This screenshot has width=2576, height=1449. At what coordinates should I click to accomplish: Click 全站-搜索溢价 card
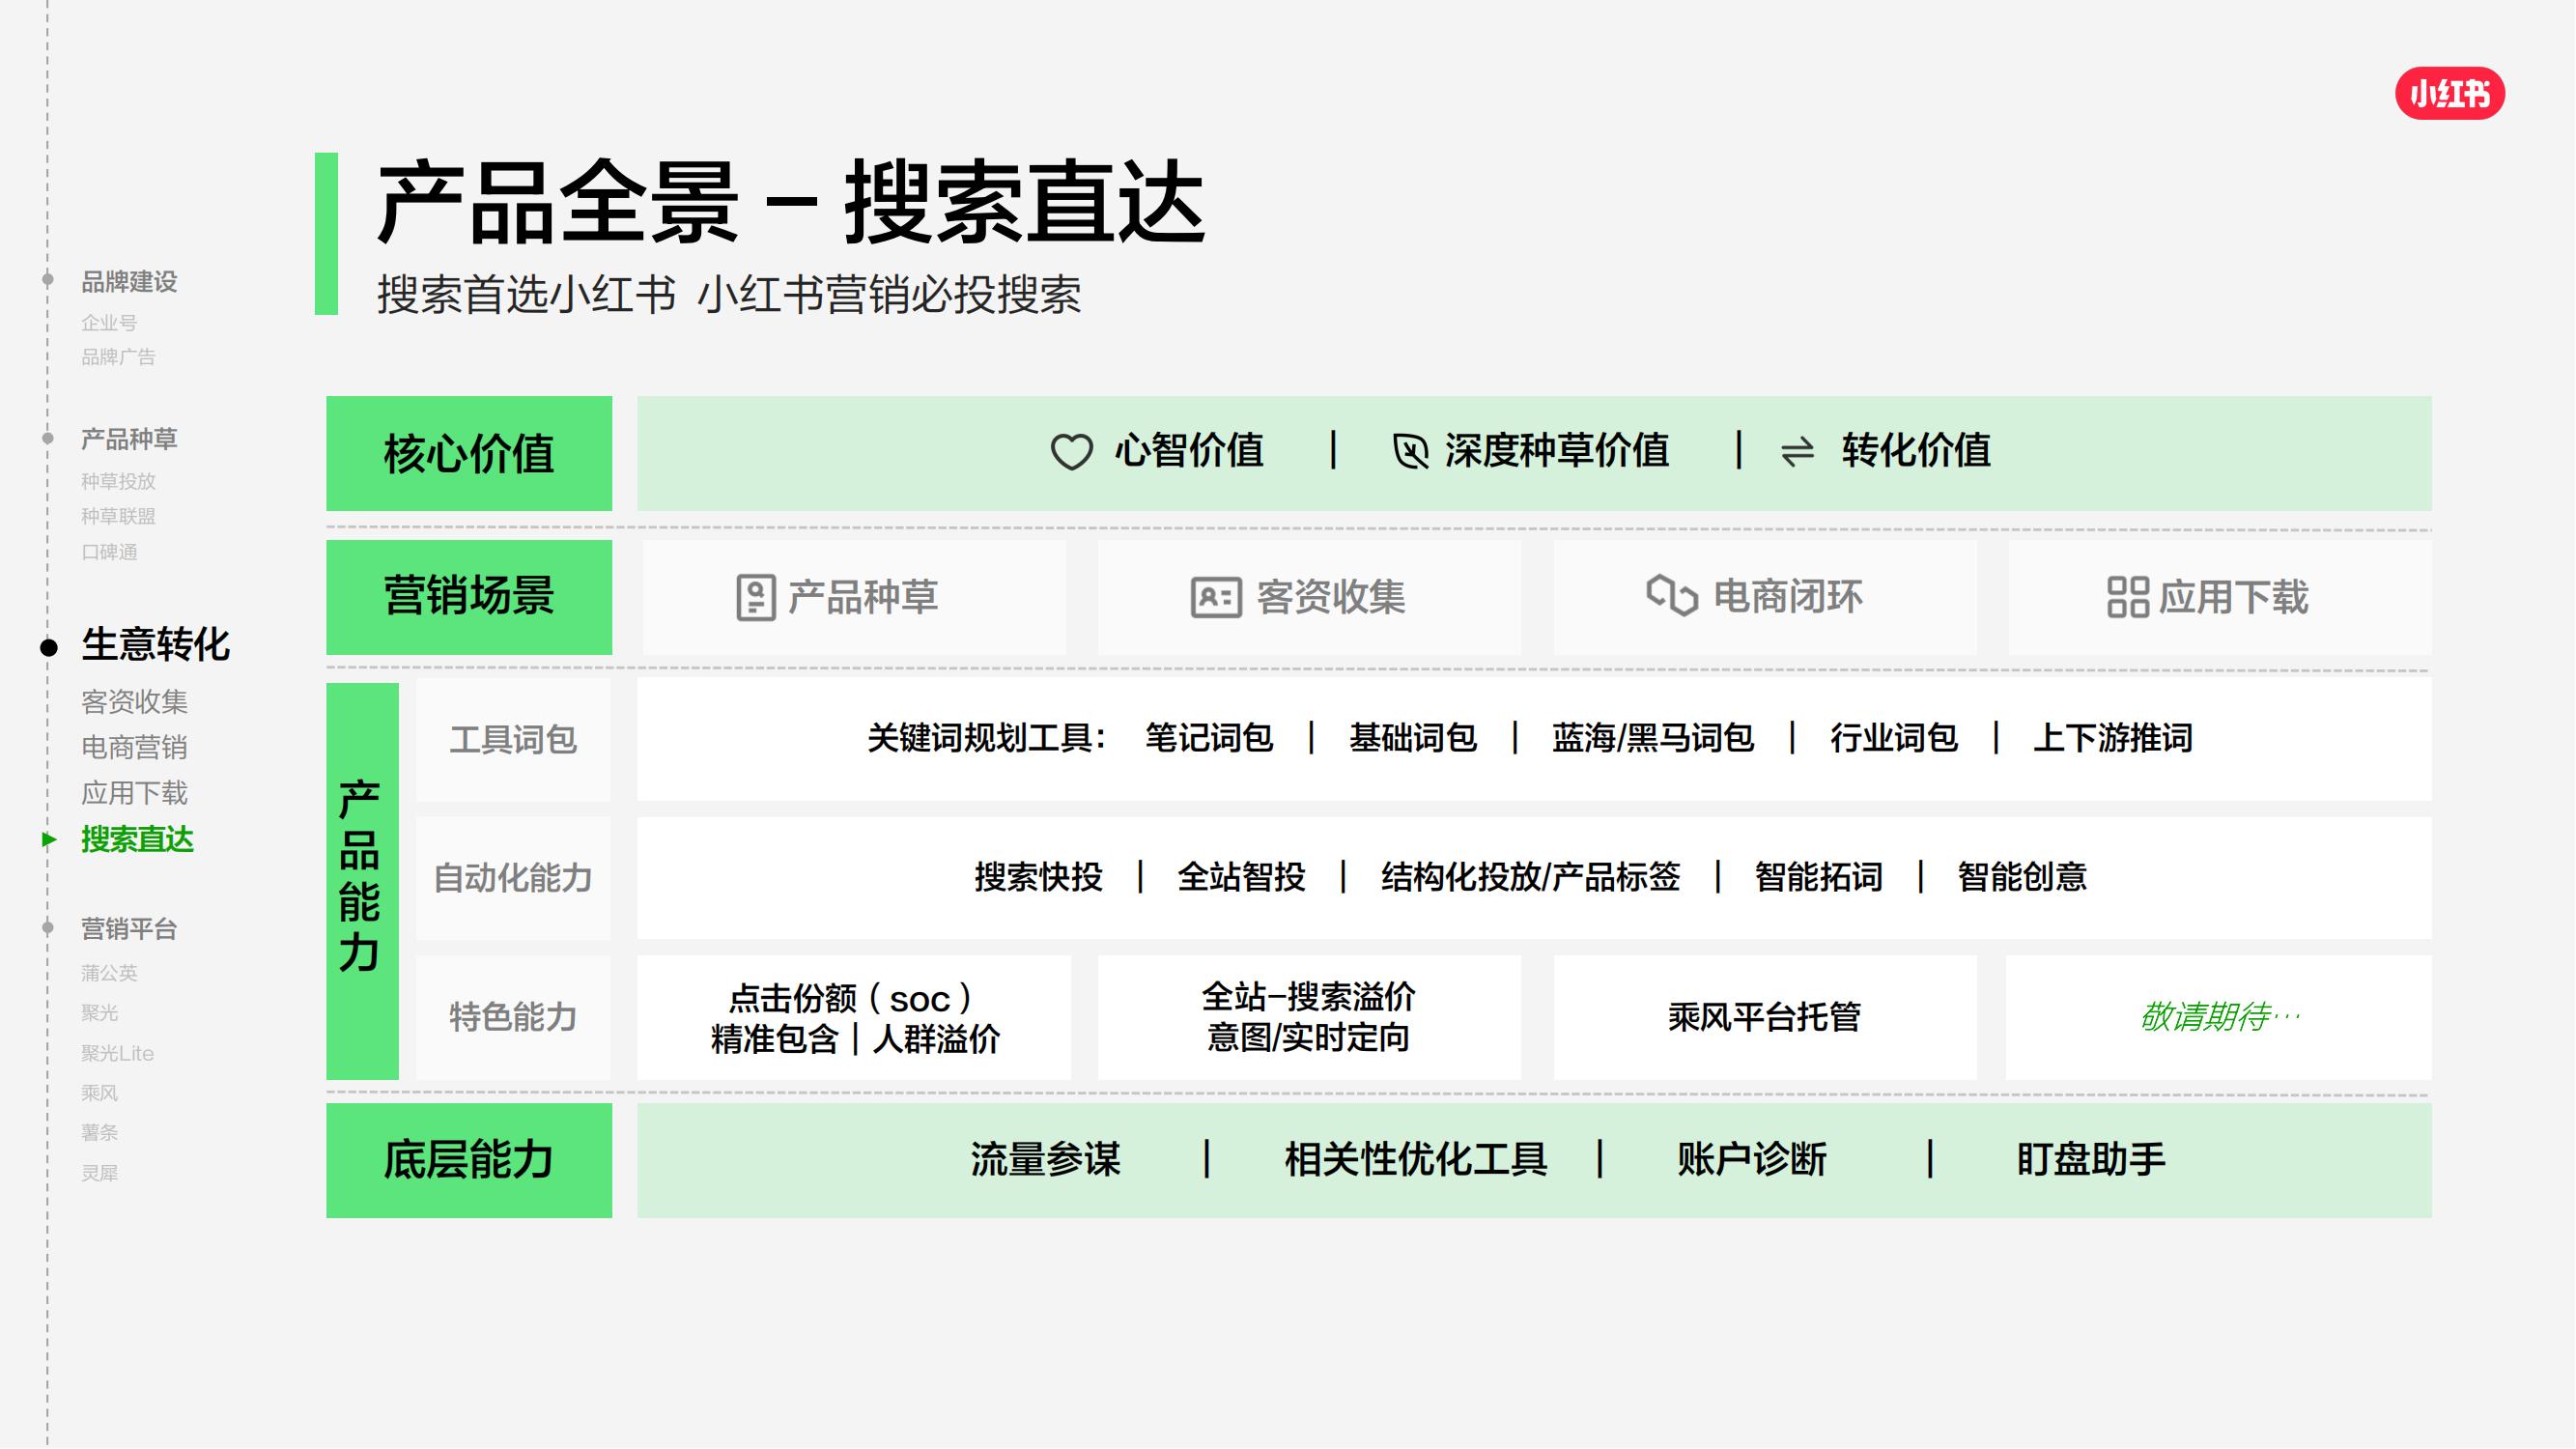pos(1309,1018)
